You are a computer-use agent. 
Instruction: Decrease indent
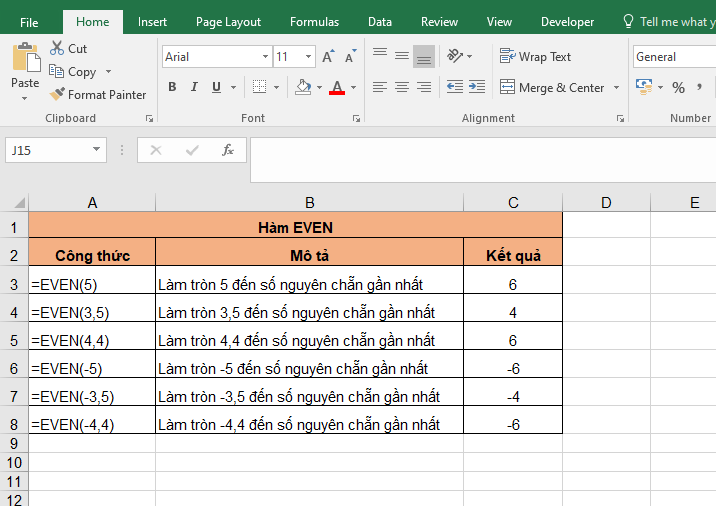pos(455,87)
